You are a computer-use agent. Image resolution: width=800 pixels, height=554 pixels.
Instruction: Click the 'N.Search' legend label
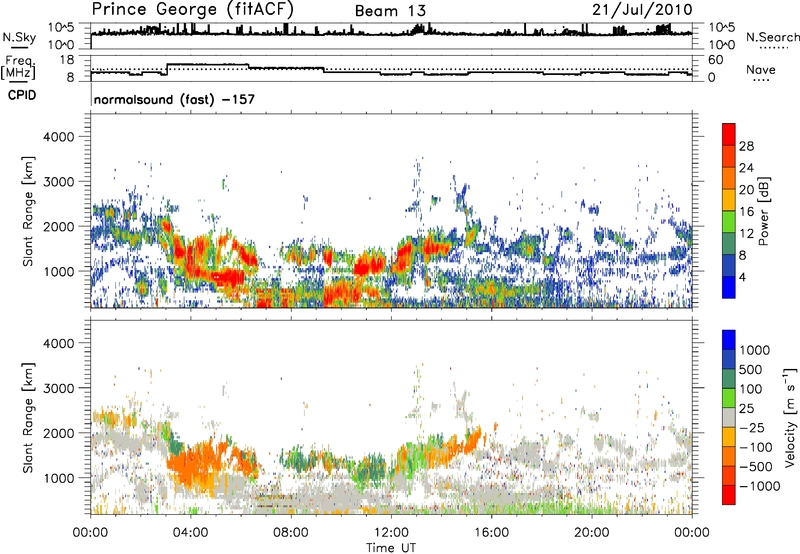773,37
